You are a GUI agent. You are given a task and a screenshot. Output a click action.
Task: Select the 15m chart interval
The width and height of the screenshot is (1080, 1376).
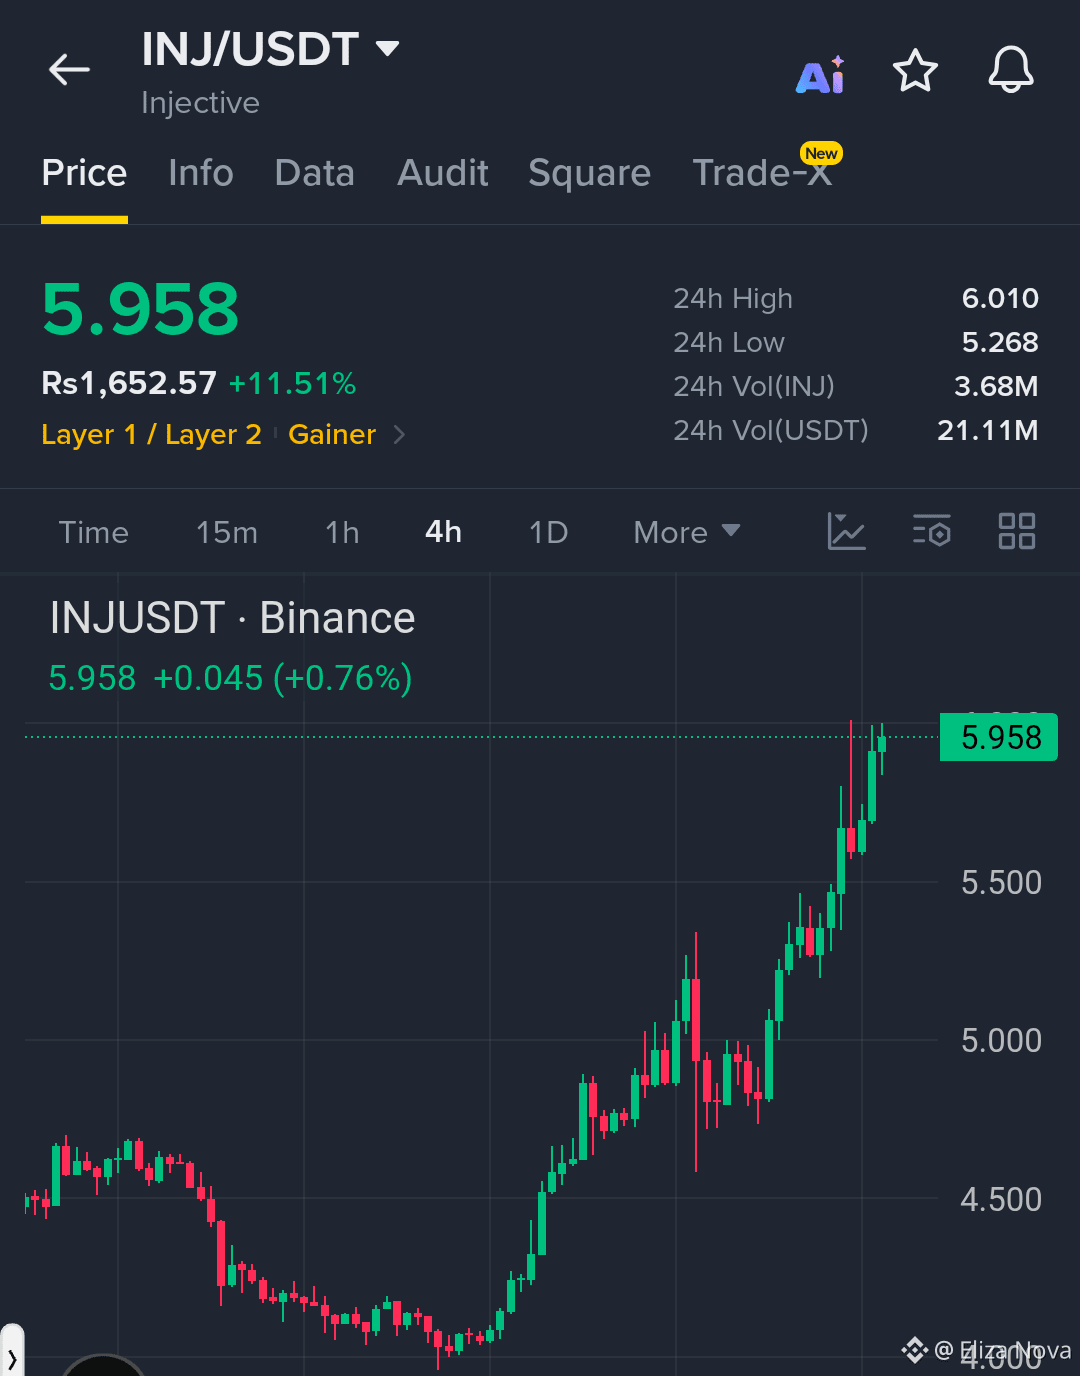[227, 532]
